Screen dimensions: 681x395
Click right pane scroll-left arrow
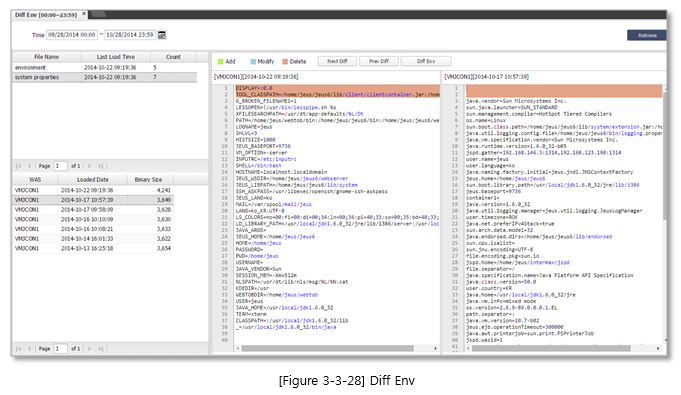click(x=468, y=349)
